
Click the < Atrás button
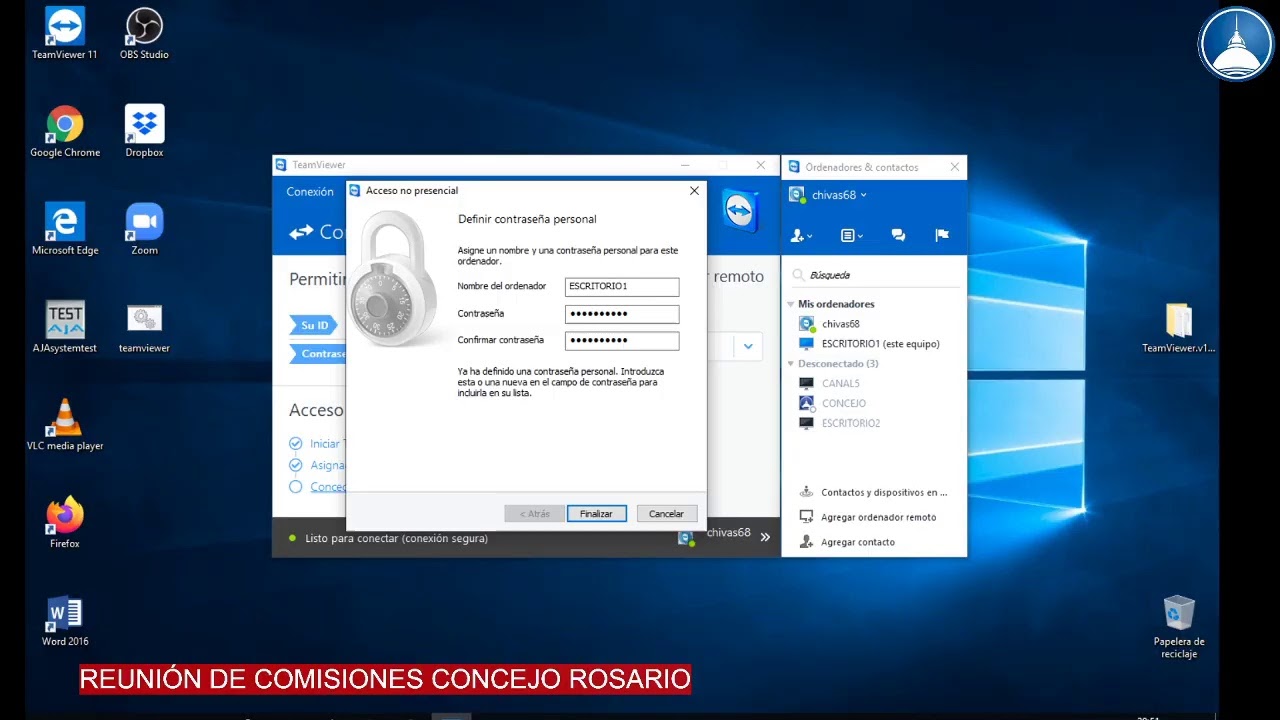[535, 513]
